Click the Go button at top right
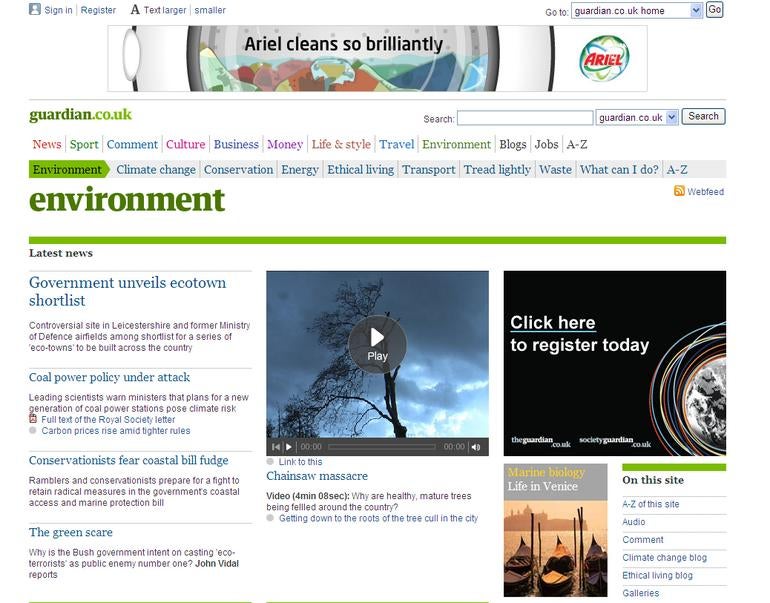This screenshot has height=603, width=770. coord(715,10)
